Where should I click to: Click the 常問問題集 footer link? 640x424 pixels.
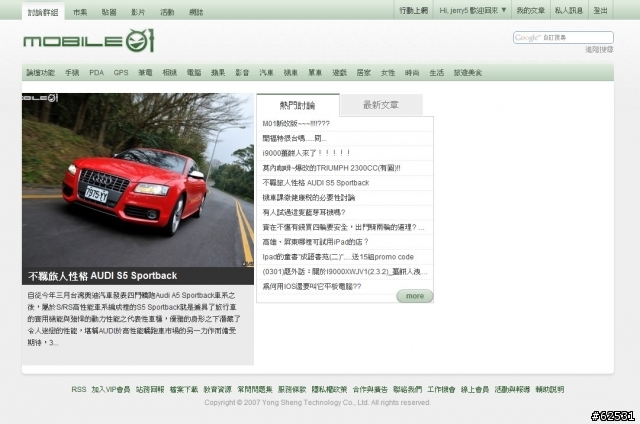click(255, 389)
